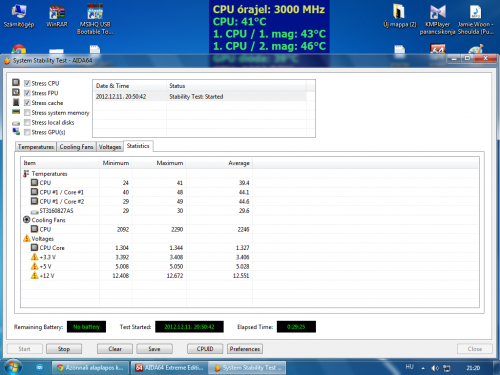
Task: Select the Statistics tab
Action: point(138,146)
